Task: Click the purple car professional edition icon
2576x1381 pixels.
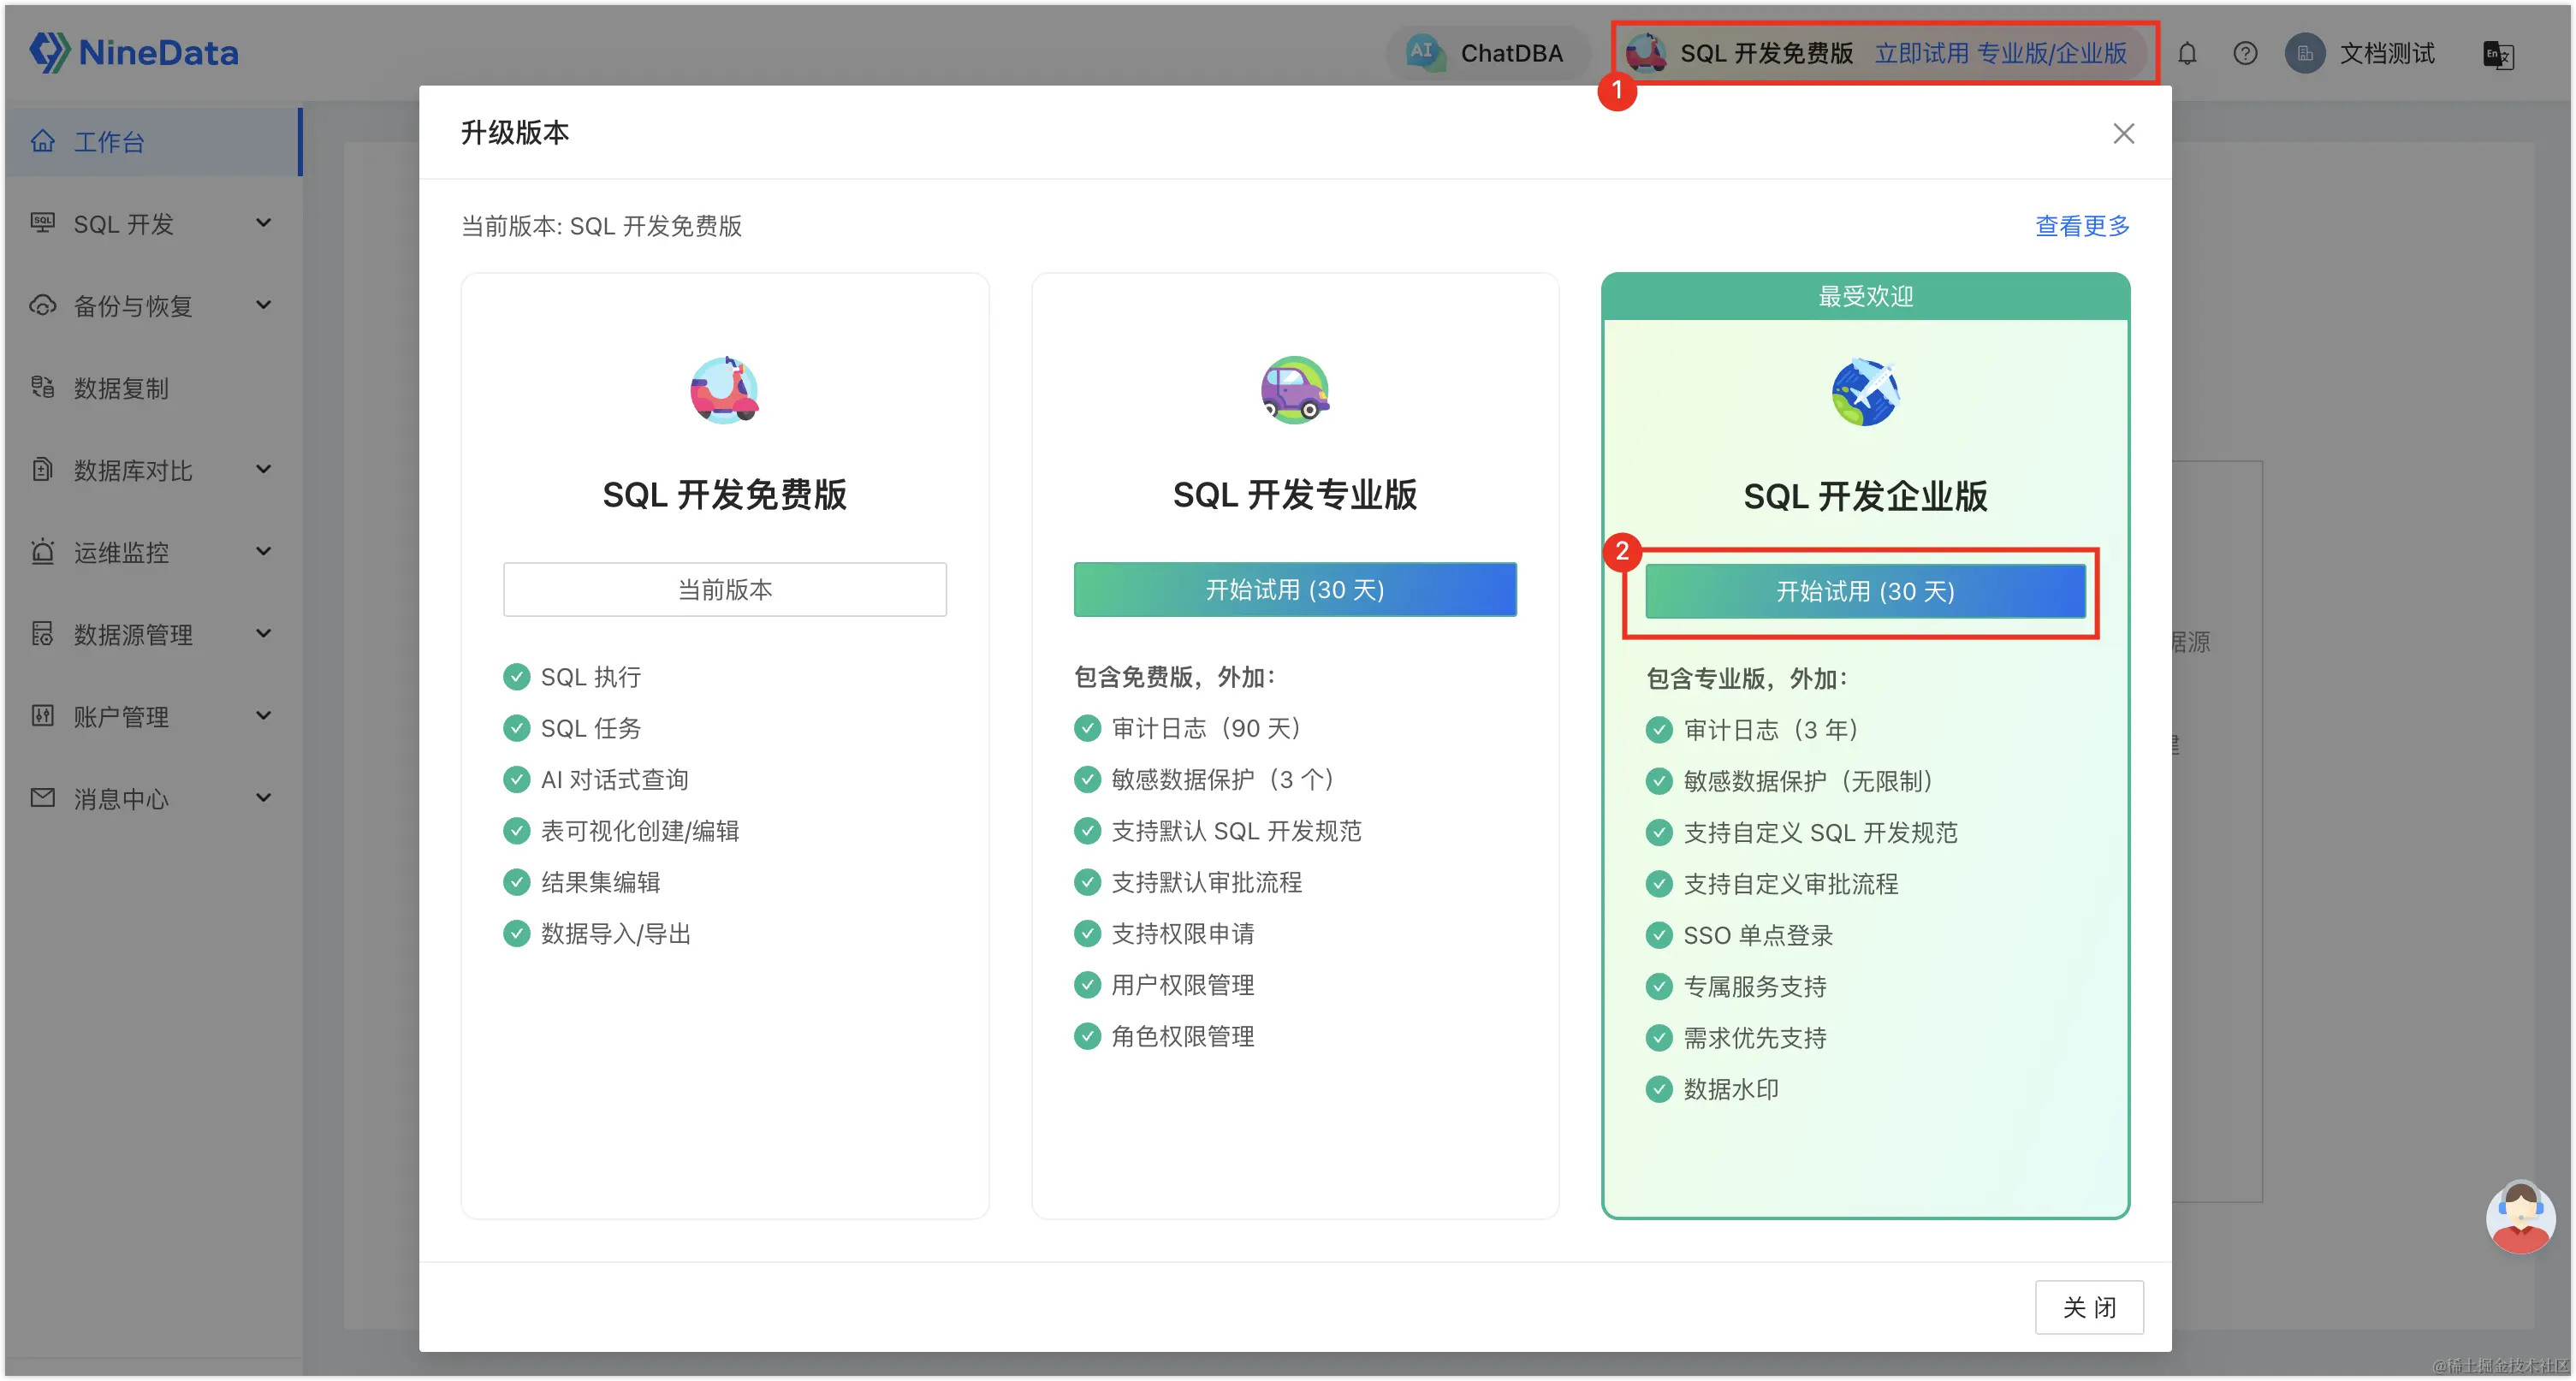Action: click(x=1294, y=390)
